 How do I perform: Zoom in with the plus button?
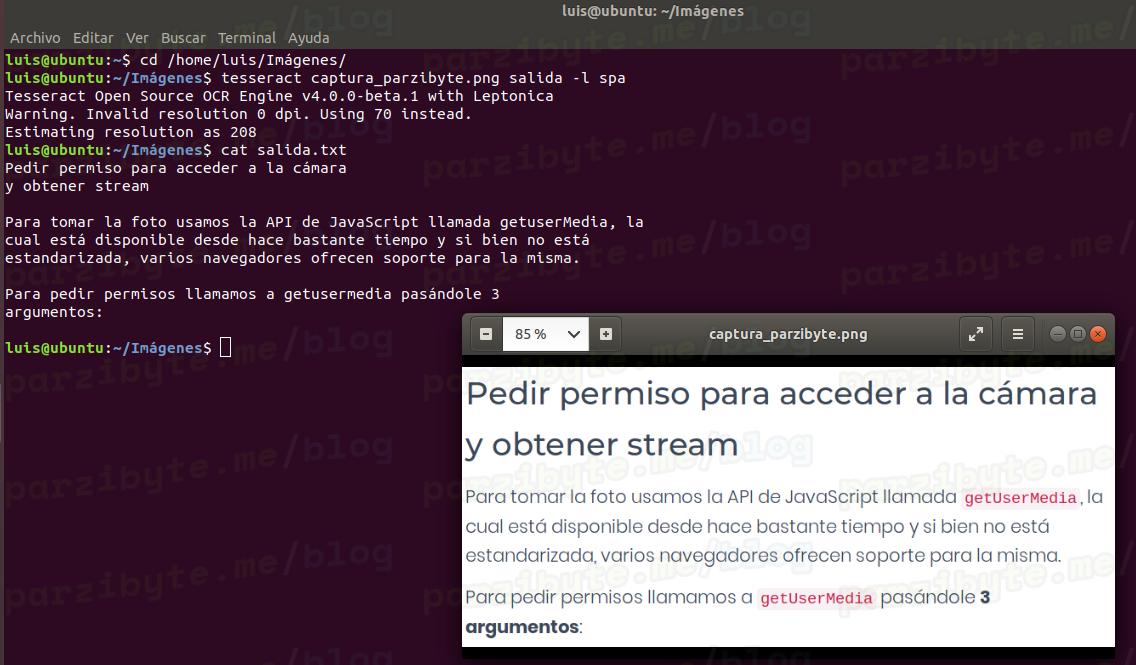pos(606,334)
